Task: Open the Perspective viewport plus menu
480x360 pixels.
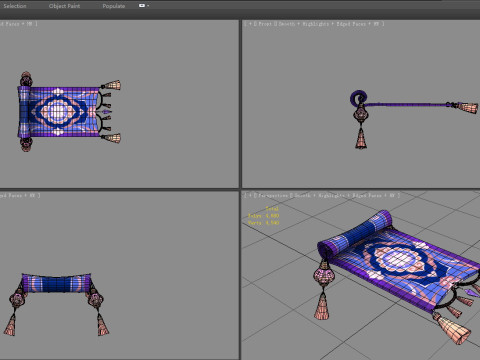Action: (250, 195)
